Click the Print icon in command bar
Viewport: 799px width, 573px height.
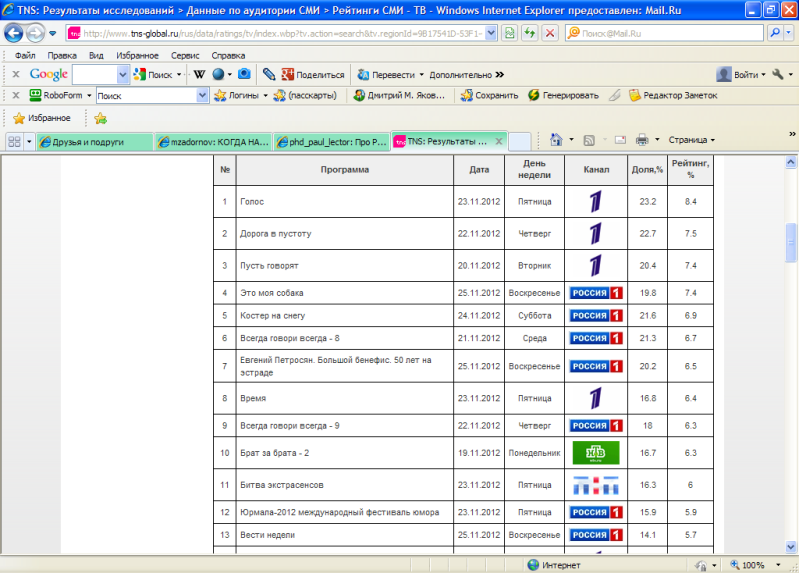(642, 140)
